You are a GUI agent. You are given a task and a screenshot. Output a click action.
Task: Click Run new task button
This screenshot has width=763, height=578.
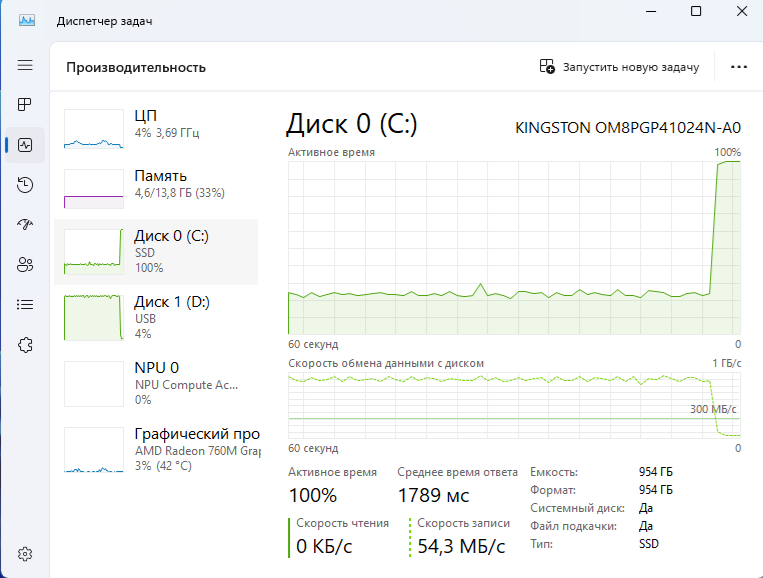(619, 67)
